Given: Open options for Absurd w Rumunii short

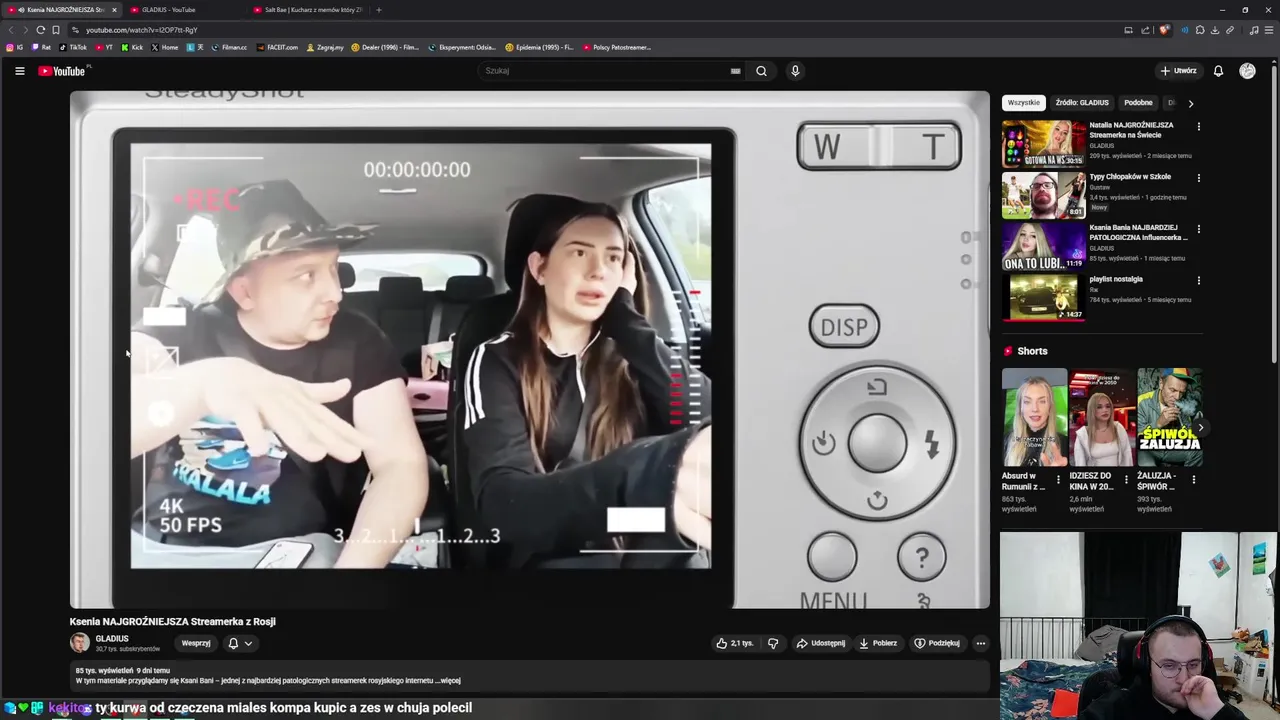Looking at the screenshot, I should coord(1058,480).
